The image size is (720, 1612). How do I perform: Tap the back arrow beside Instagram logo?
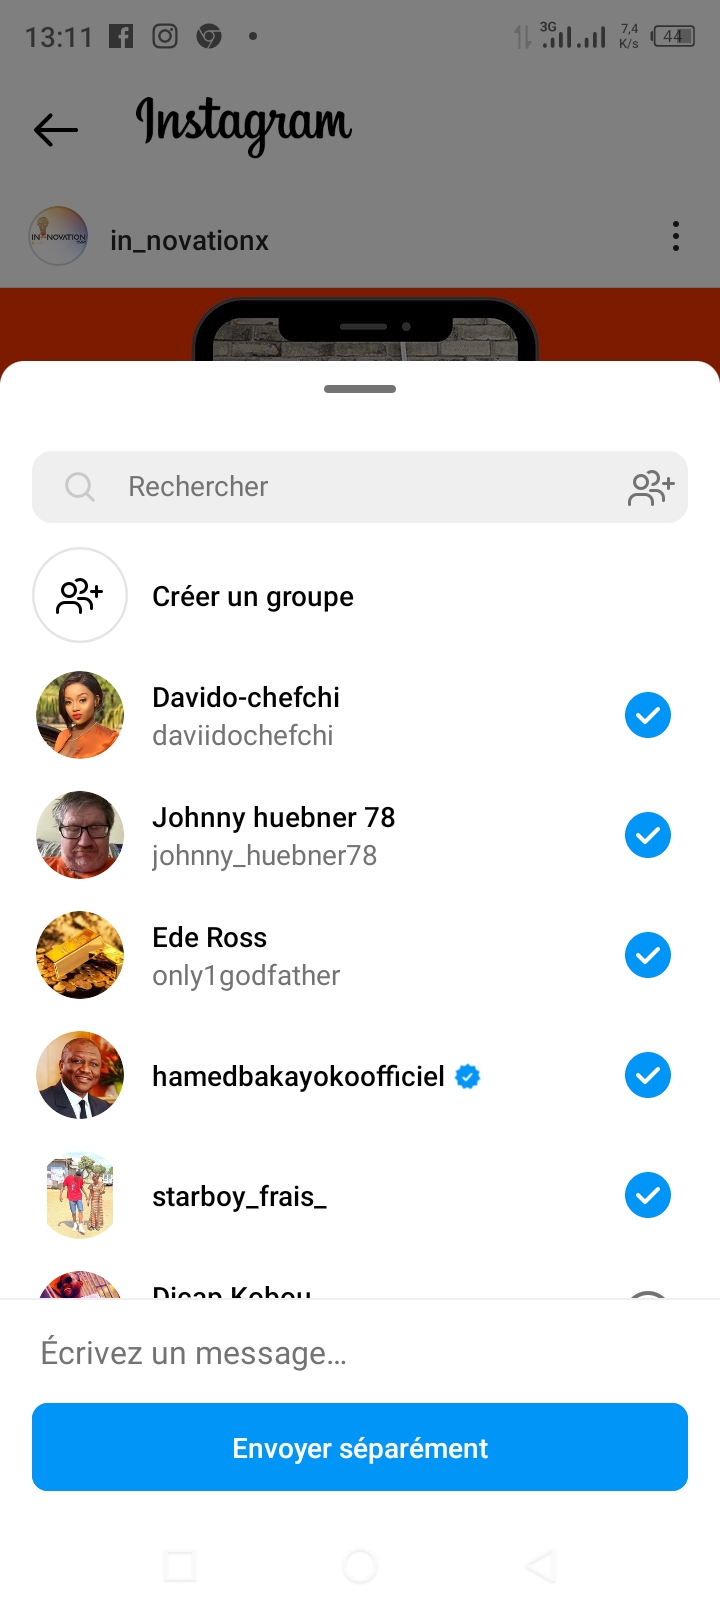point(56,129)
